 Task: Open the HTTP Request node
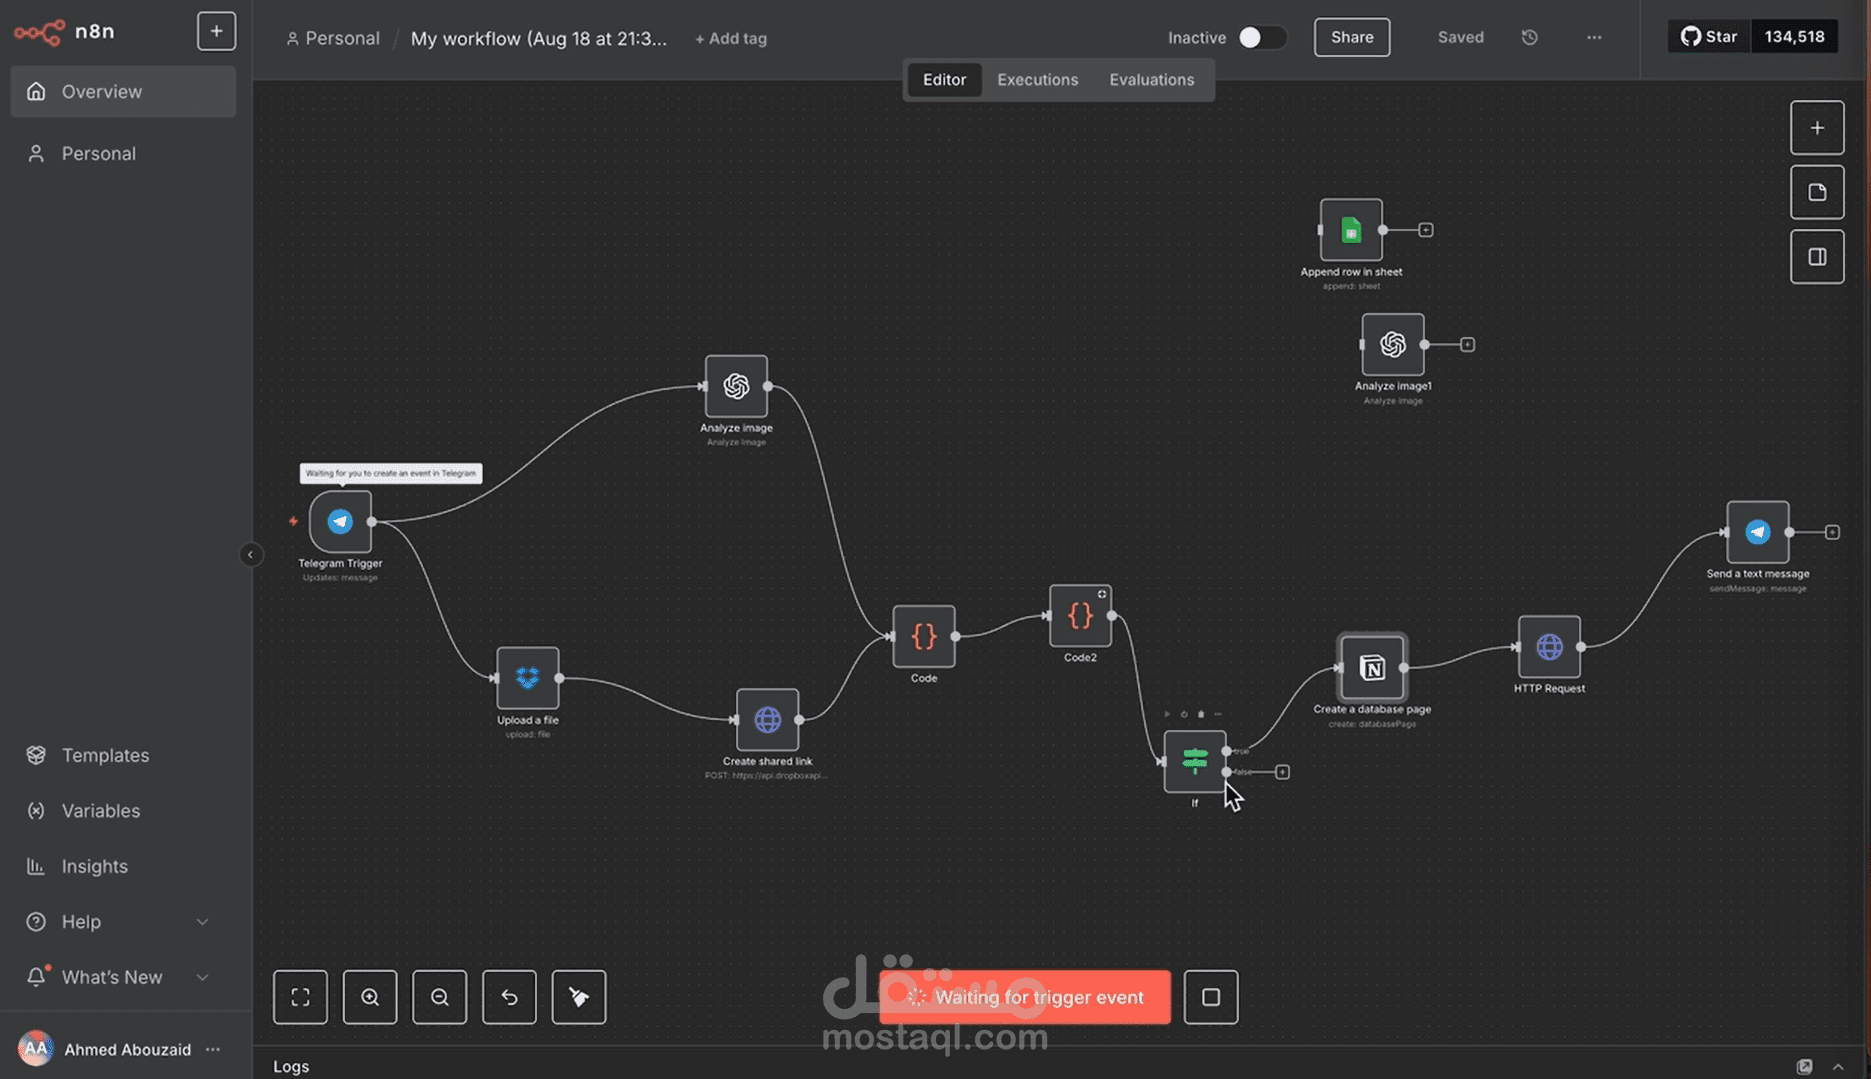(x=1549, y=647)
